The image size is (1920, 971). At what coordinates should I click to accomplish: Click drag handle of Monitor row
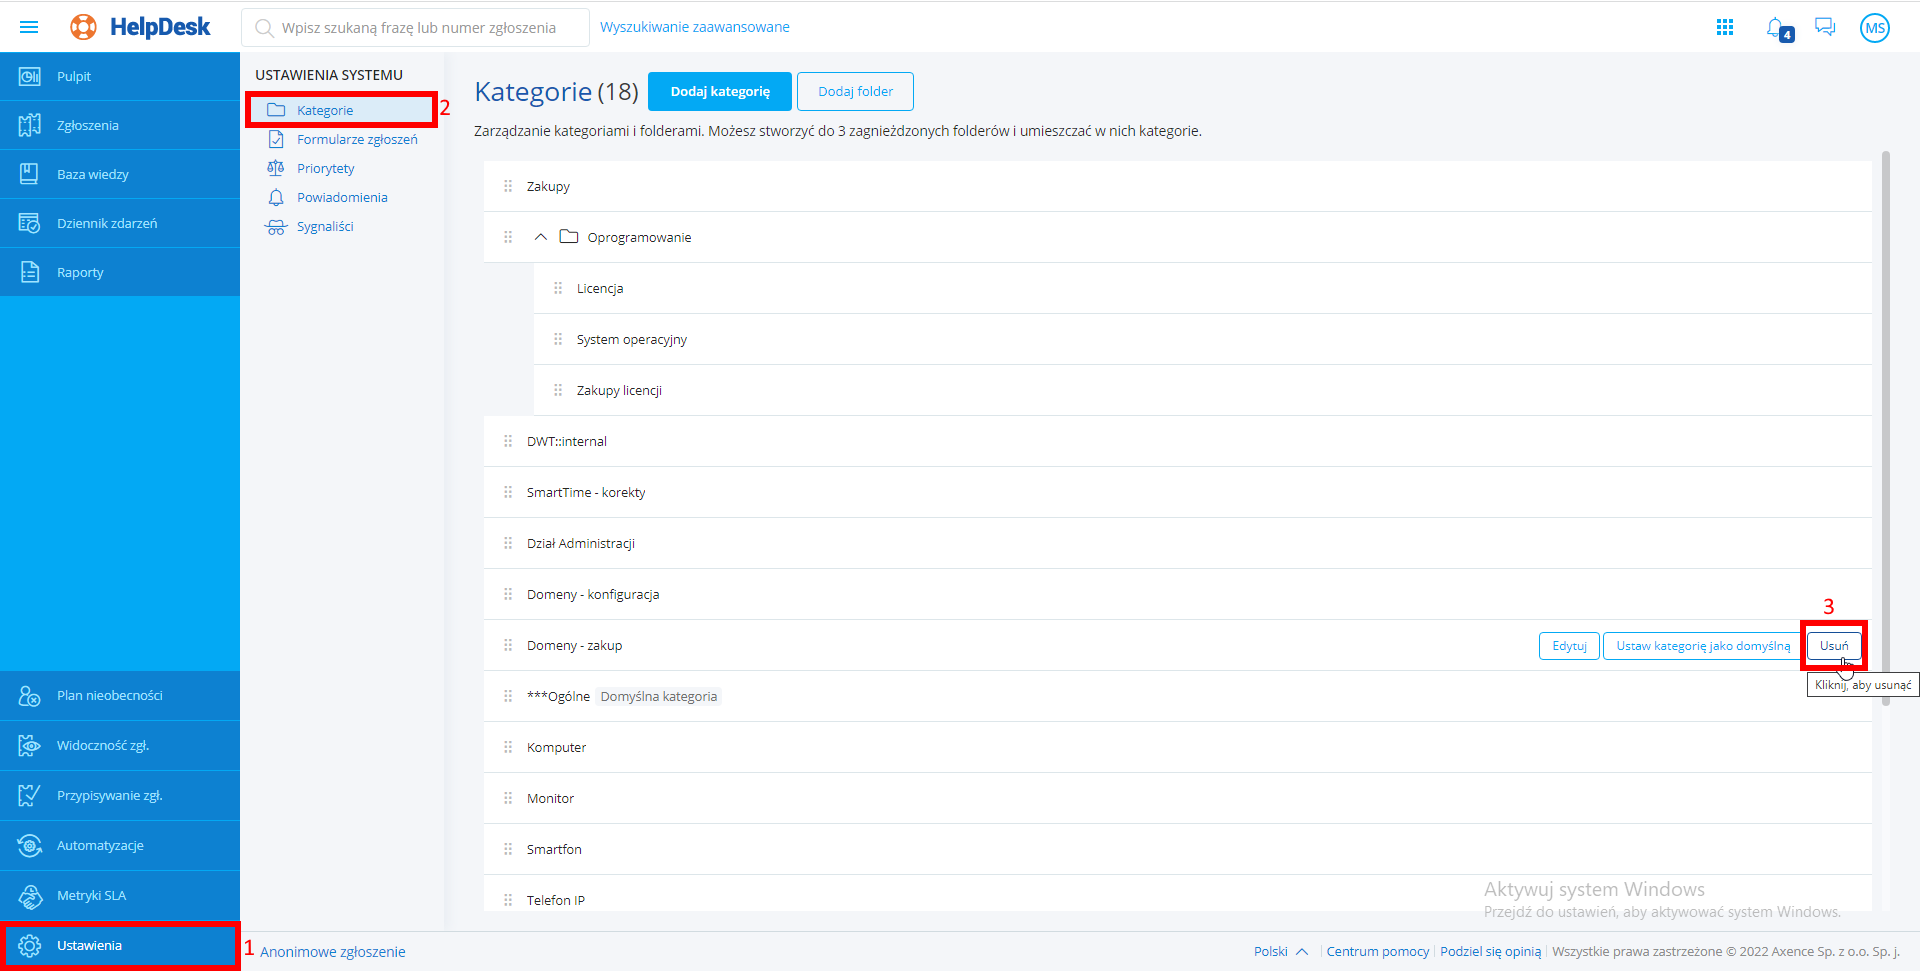(x=508, y=798)
